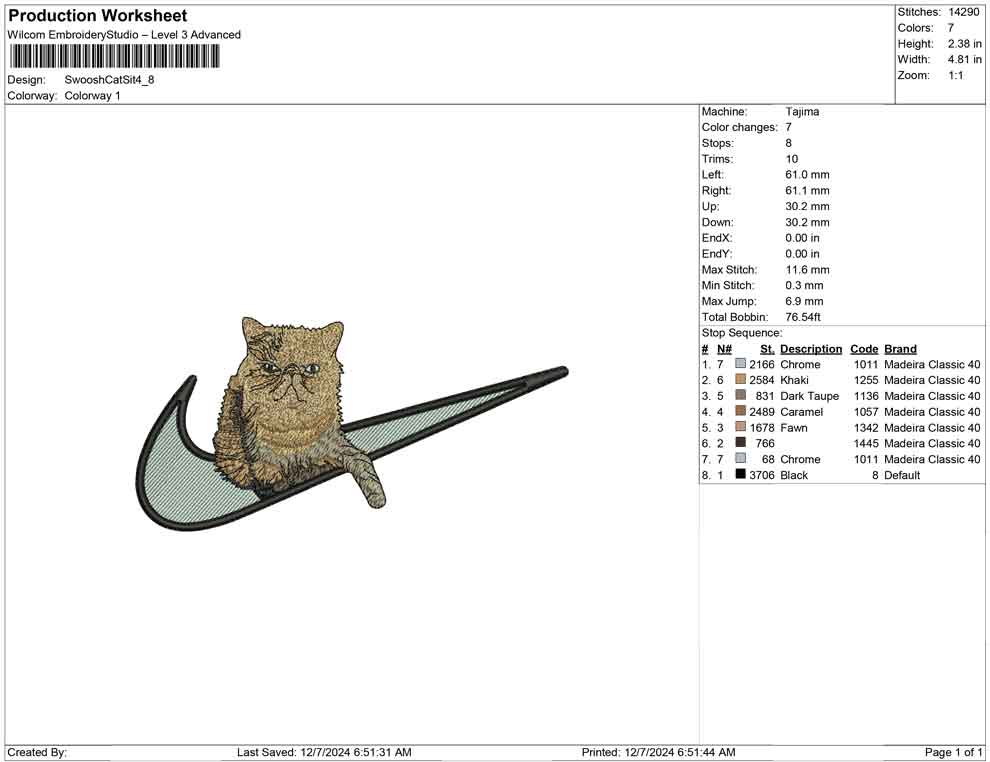Click the 'Page 1 of 1' indicator
This screenshot has width=990, height=762.
click(x=953, y=752)
